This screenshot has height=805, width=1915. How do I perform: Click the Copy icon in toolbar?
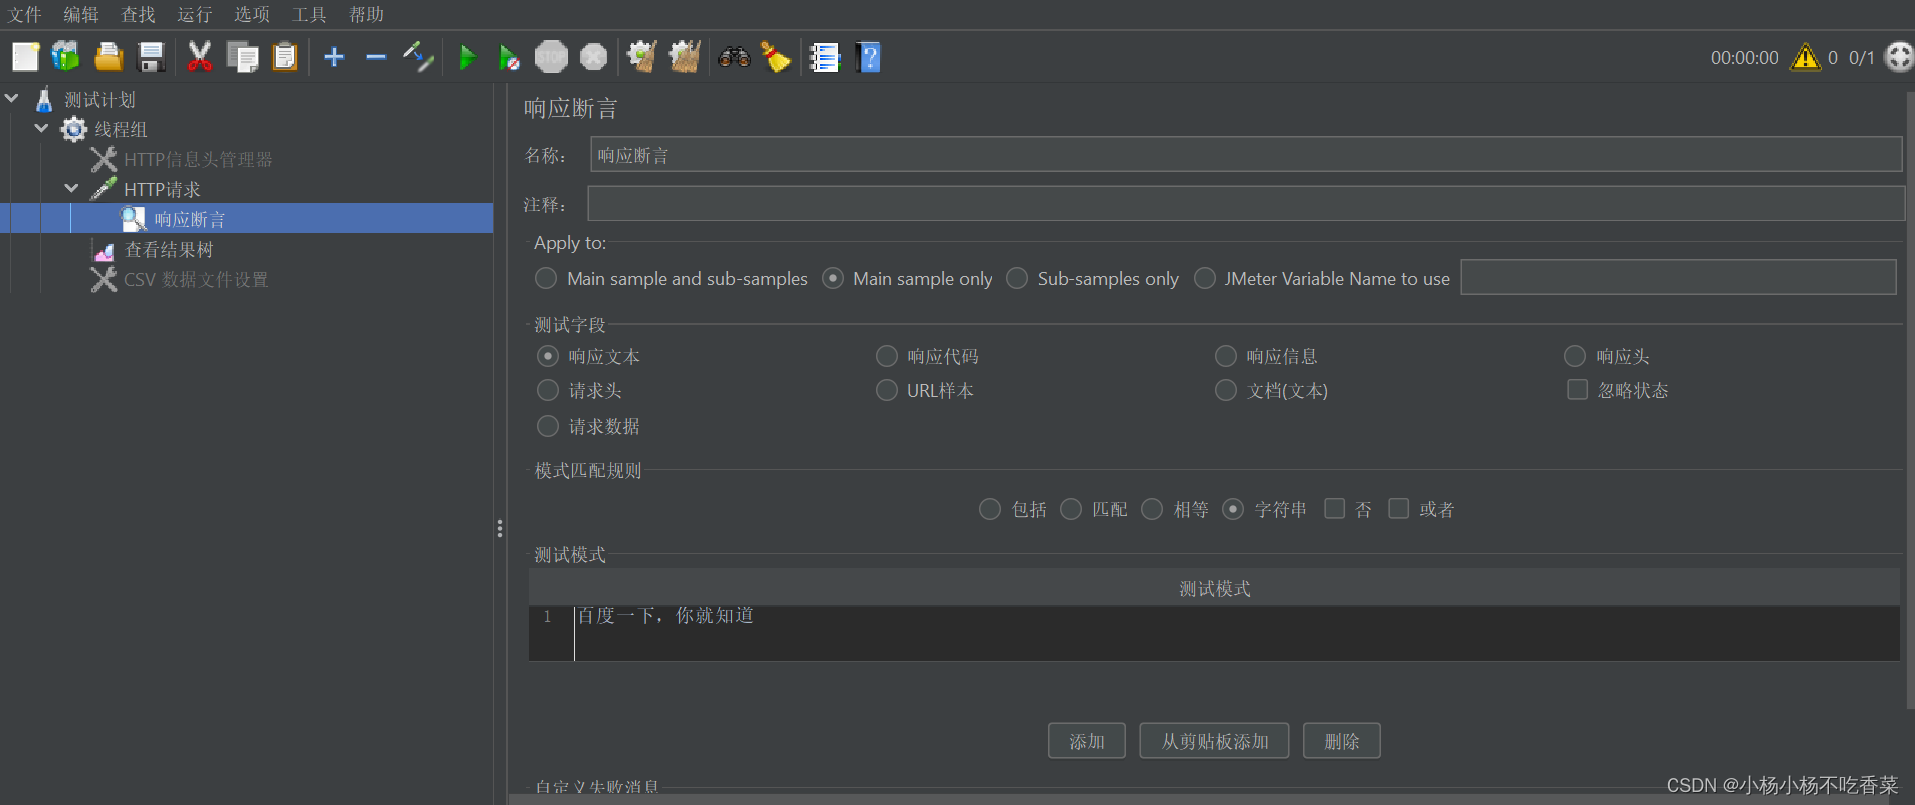pos(242,57)
